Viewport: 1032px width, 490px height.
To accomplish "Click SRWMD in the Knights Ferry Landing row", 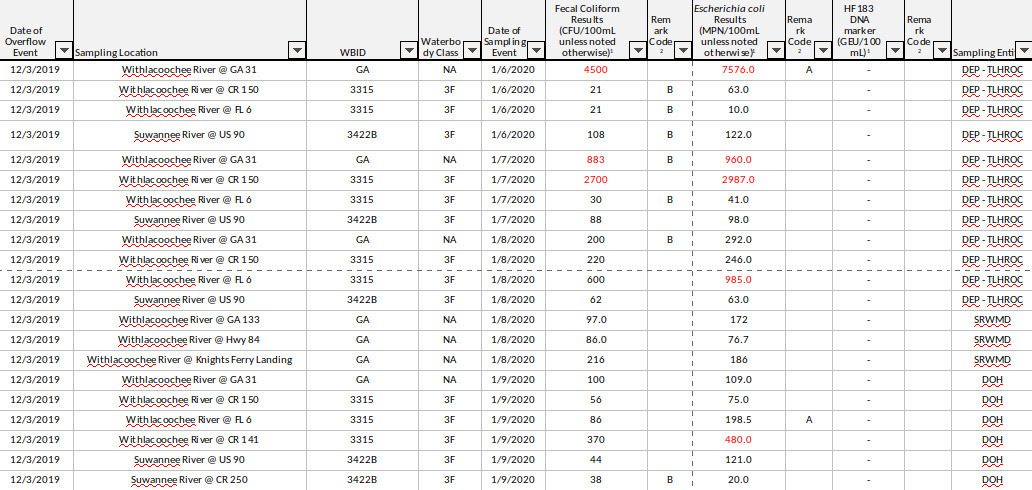I will coord(991,360).
